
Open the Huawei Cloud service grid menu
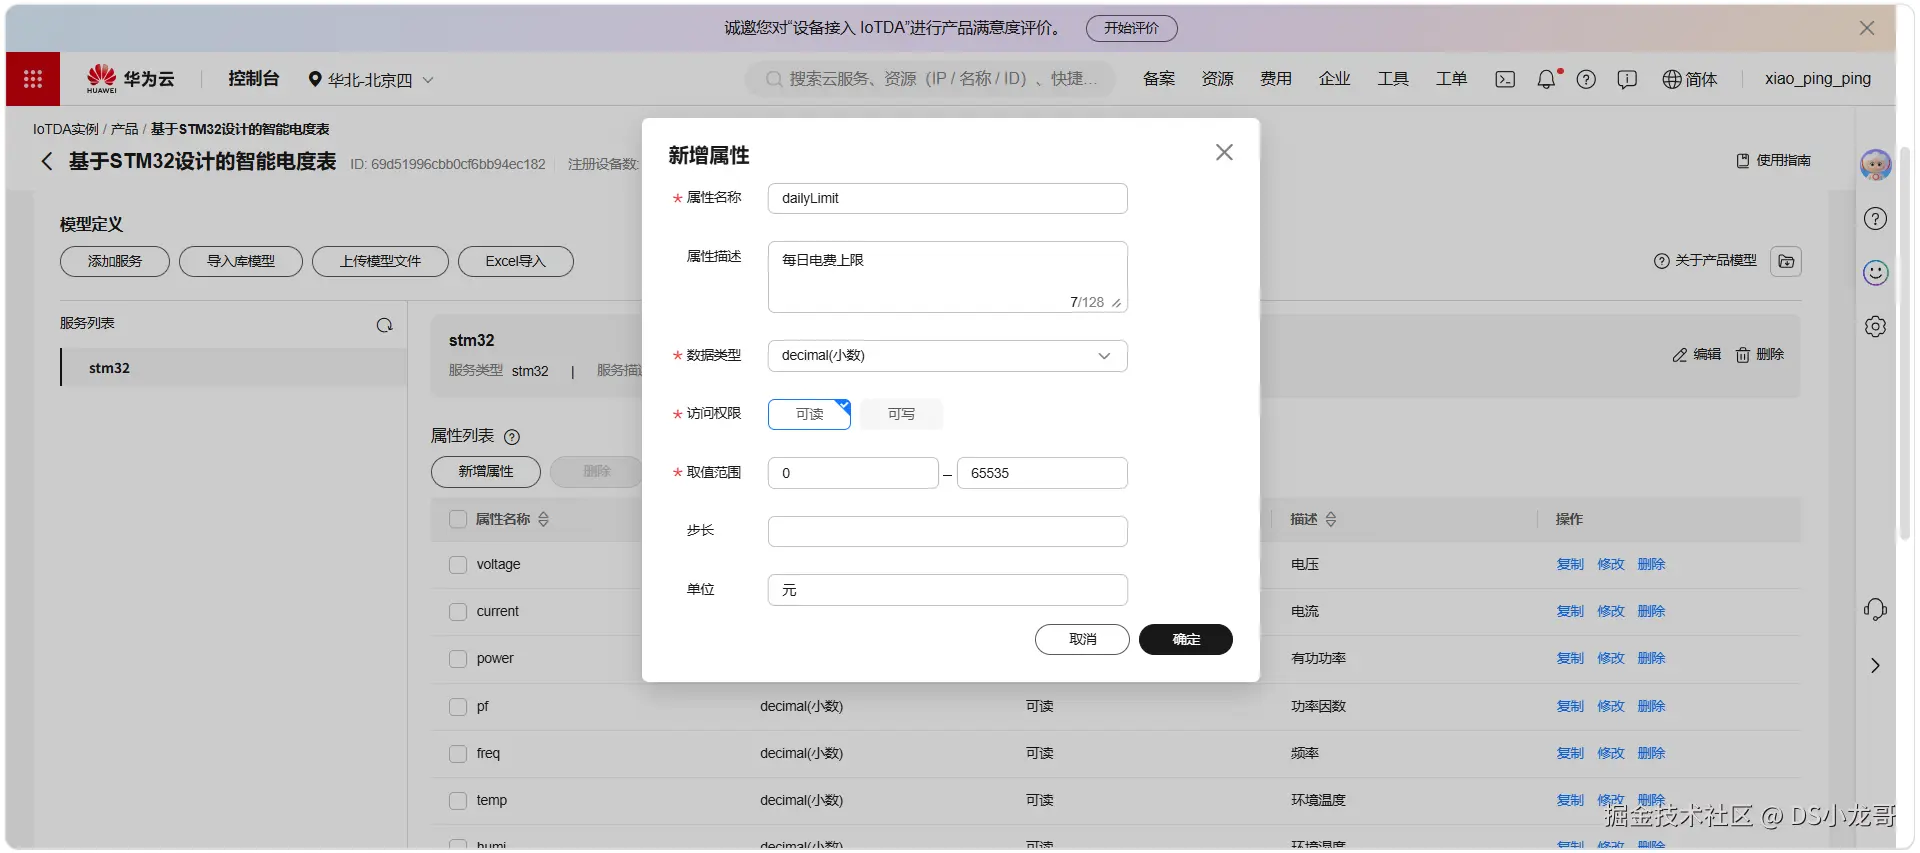pos(33,79)
